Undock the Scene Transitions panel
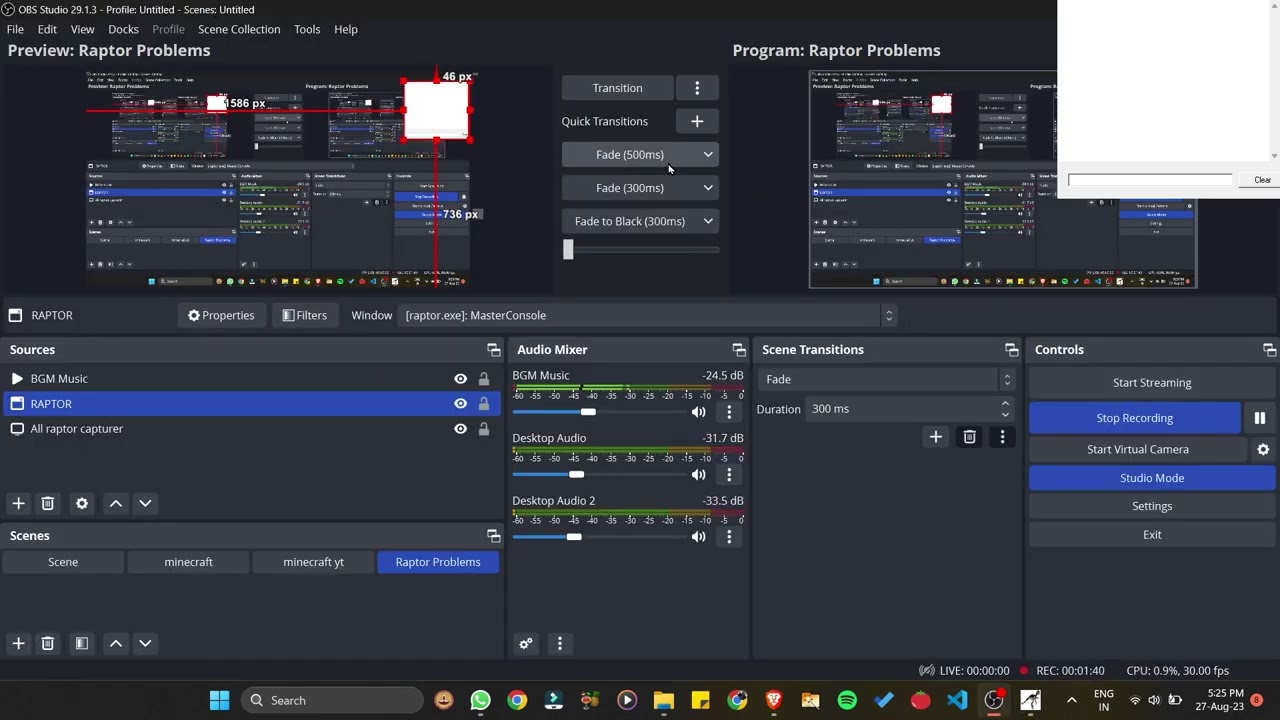This screenshot has height=720, width=1280. click(1012, 350)
